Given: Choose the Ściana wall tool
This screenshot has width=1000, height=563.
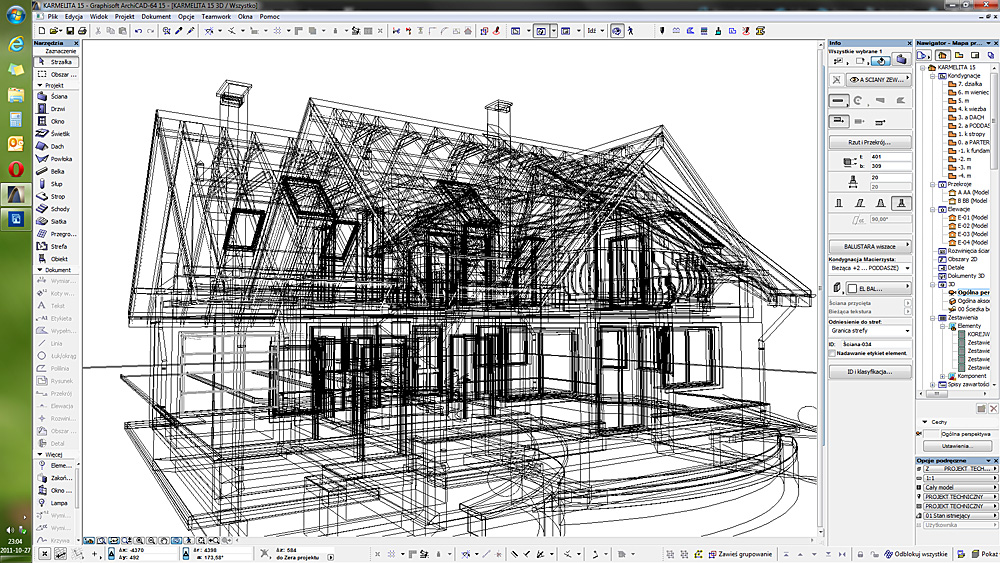Looking at the screenshot, I should (x=56, y=96).
